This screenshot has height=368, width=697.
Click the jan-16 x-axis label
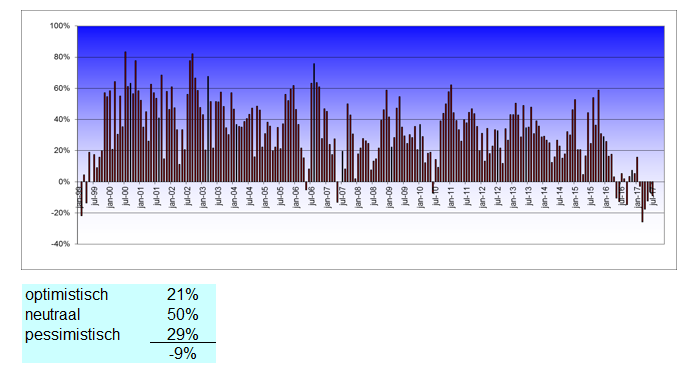pyautogui.click(x=606, y=197)
